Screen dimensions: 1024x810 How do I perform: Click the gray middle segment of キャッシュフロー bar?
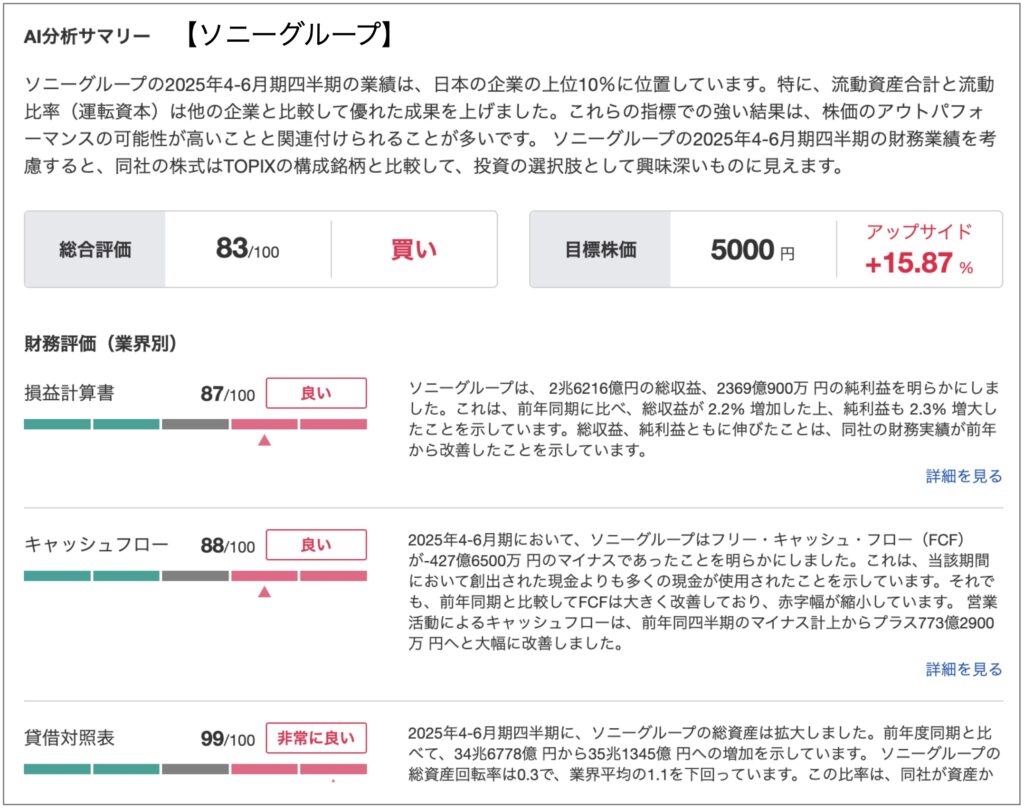point(195,576)
